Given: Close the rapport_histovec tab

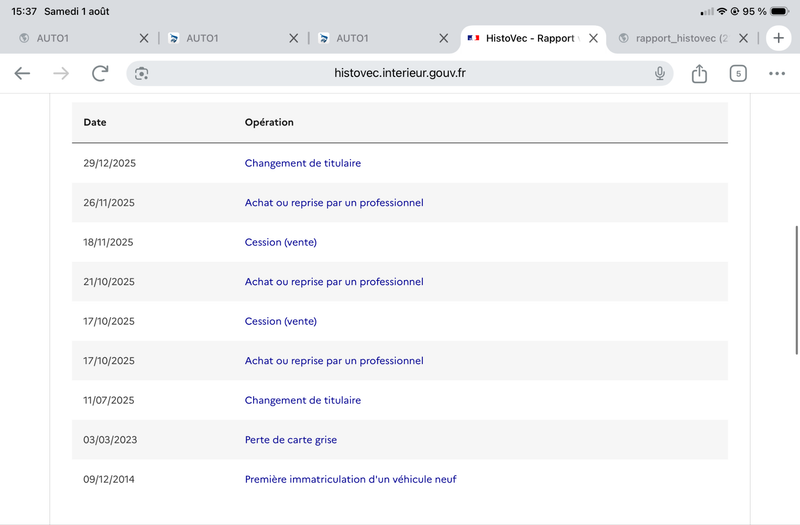Looking at the screenshot, I should pos(743,38).
